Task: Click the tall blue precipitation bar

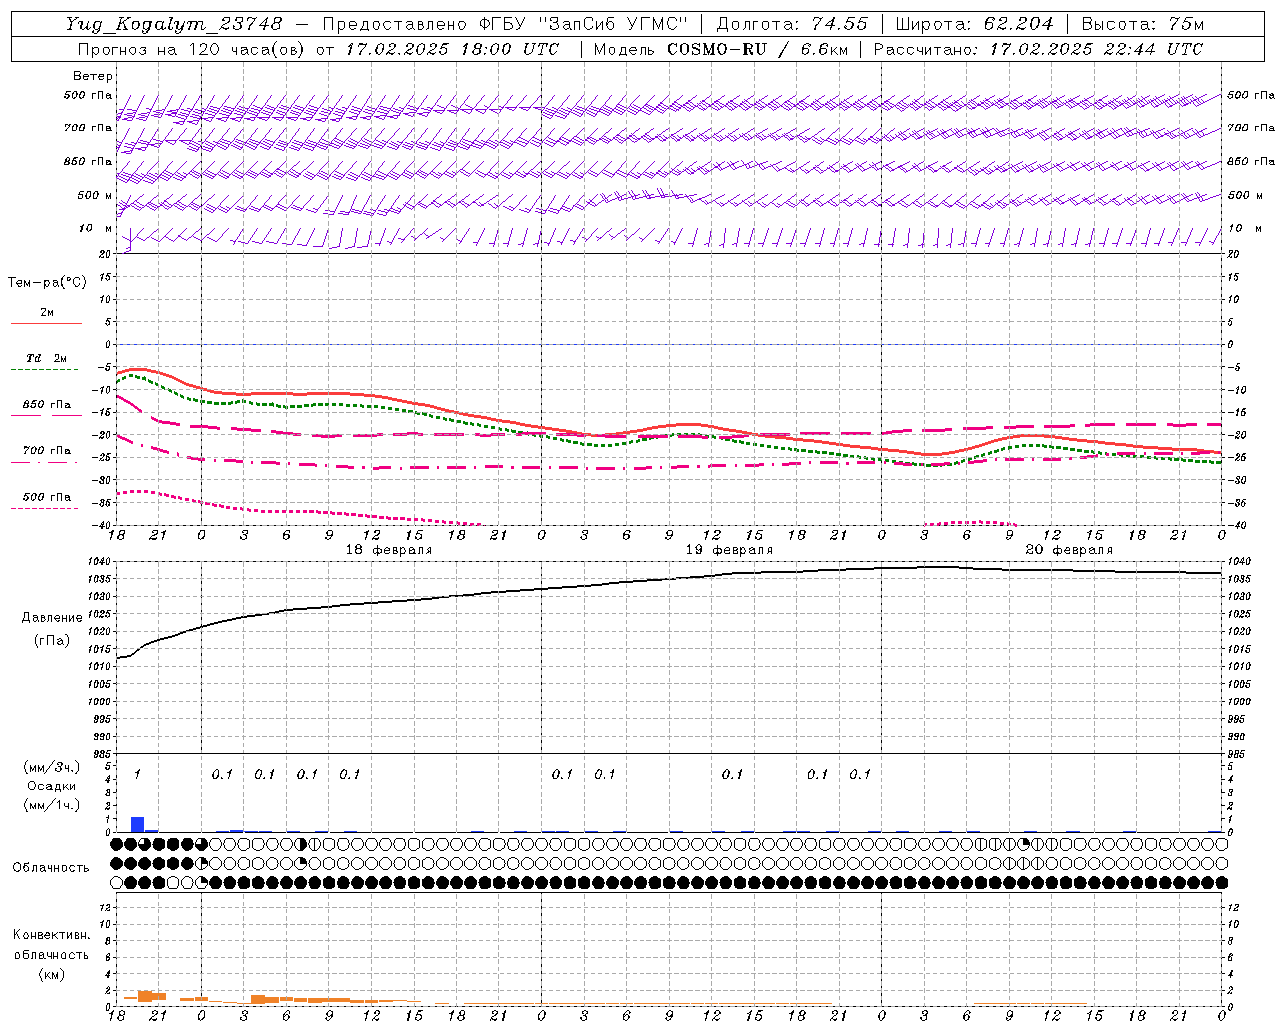Action: click(x=137, y=825)
